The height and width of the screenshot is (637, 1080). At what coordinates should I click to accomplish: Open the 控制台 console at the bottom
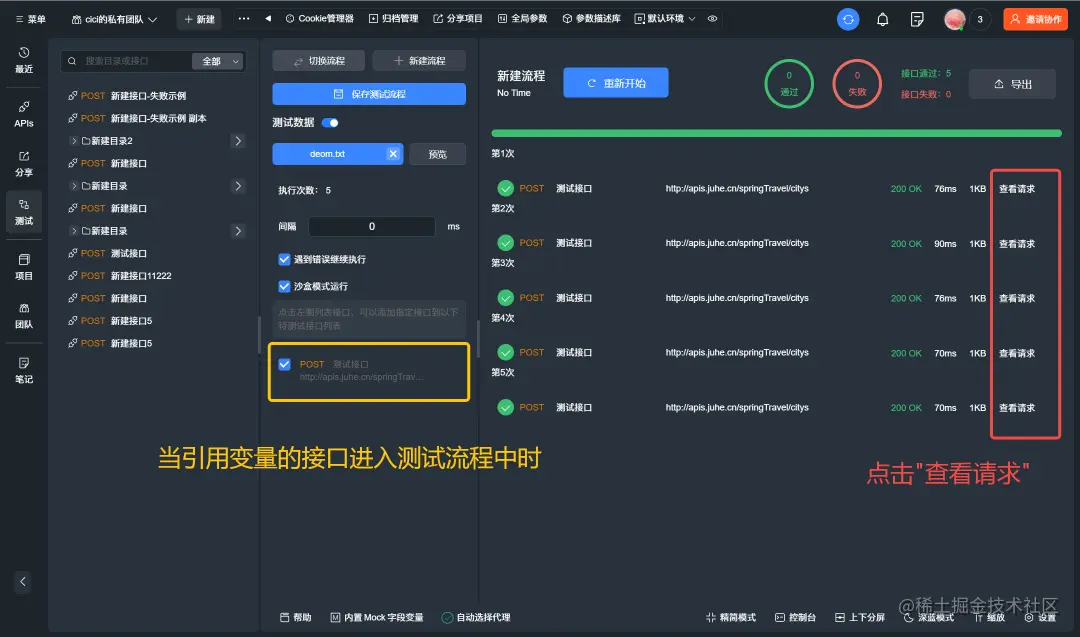pos(796,617)
